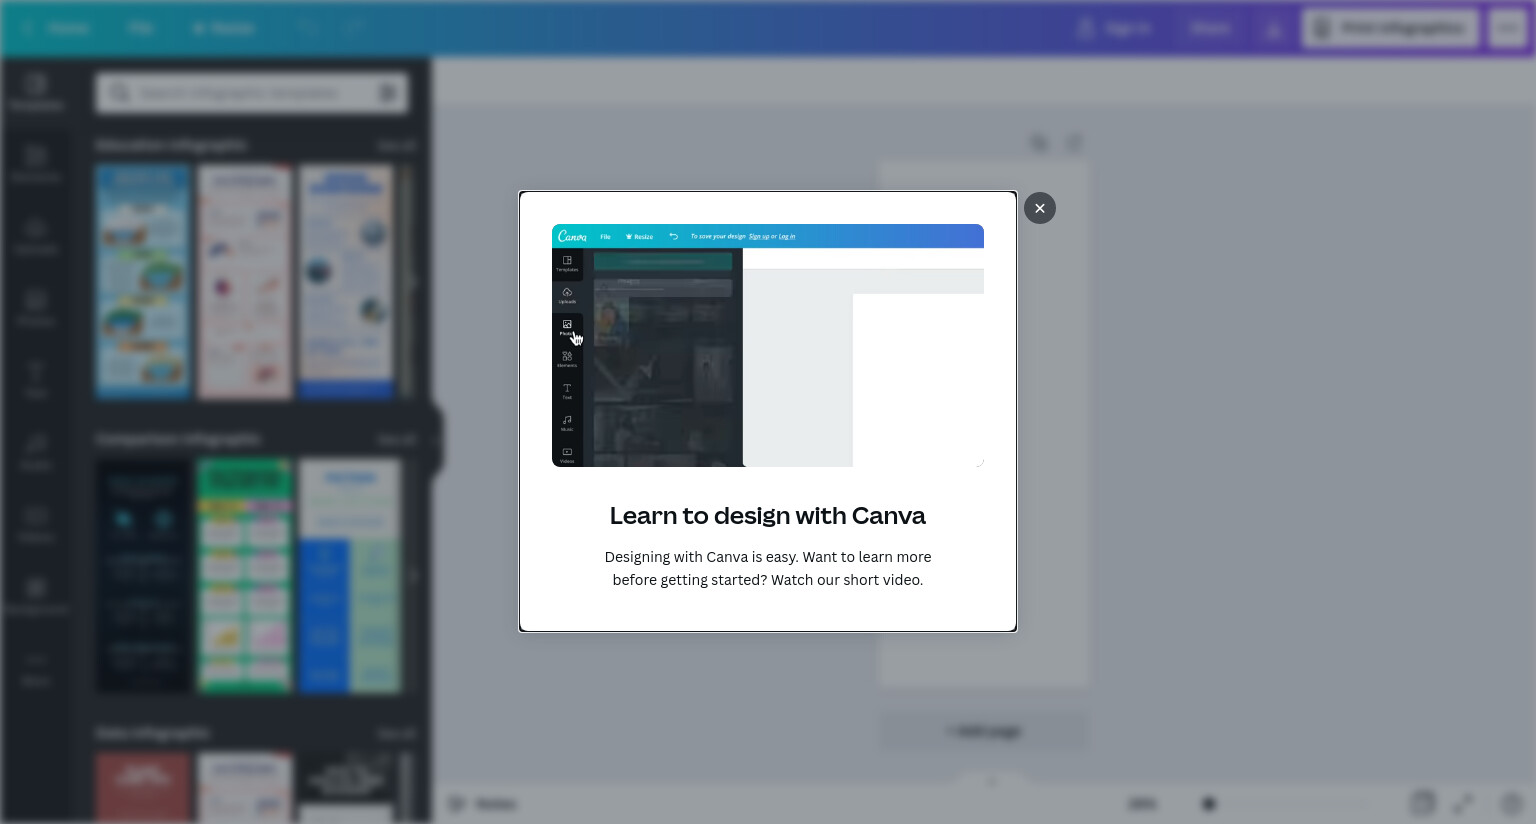1536x824 pixels.
Task: Open Notes in the bottom bar
Action: 483,803
